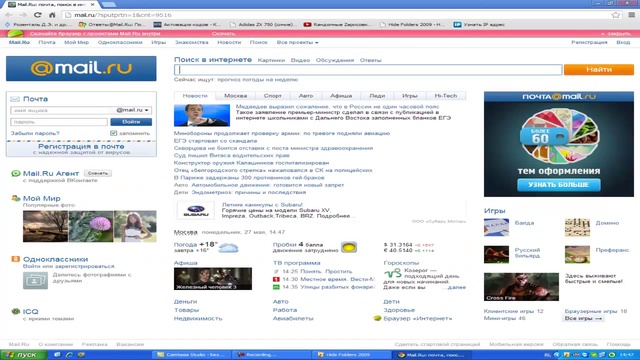Open the Домино game icon

click(x=577, y=227)
